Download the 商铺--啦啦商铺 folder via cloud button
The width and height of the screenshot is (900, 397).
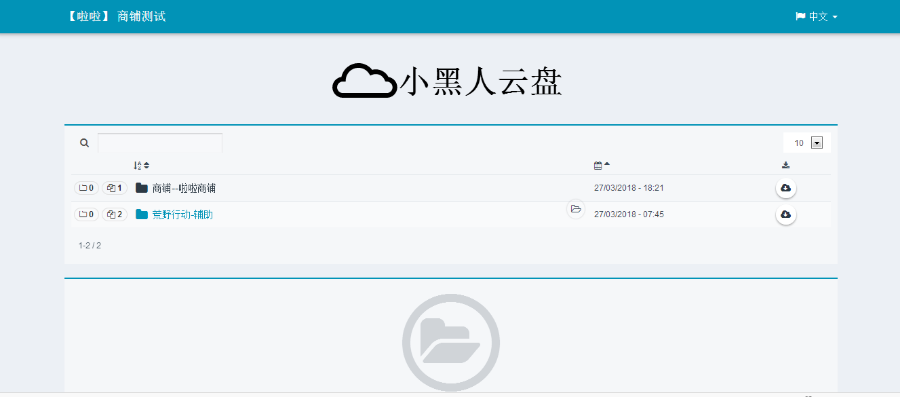[786, 188]
